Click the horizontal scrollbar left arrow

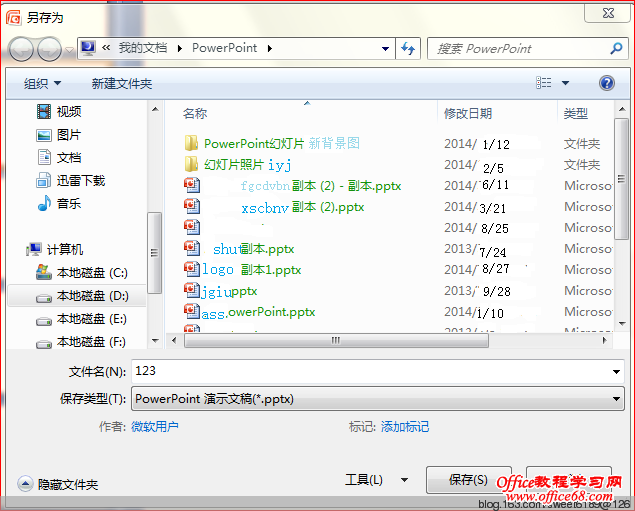[174, 341]
